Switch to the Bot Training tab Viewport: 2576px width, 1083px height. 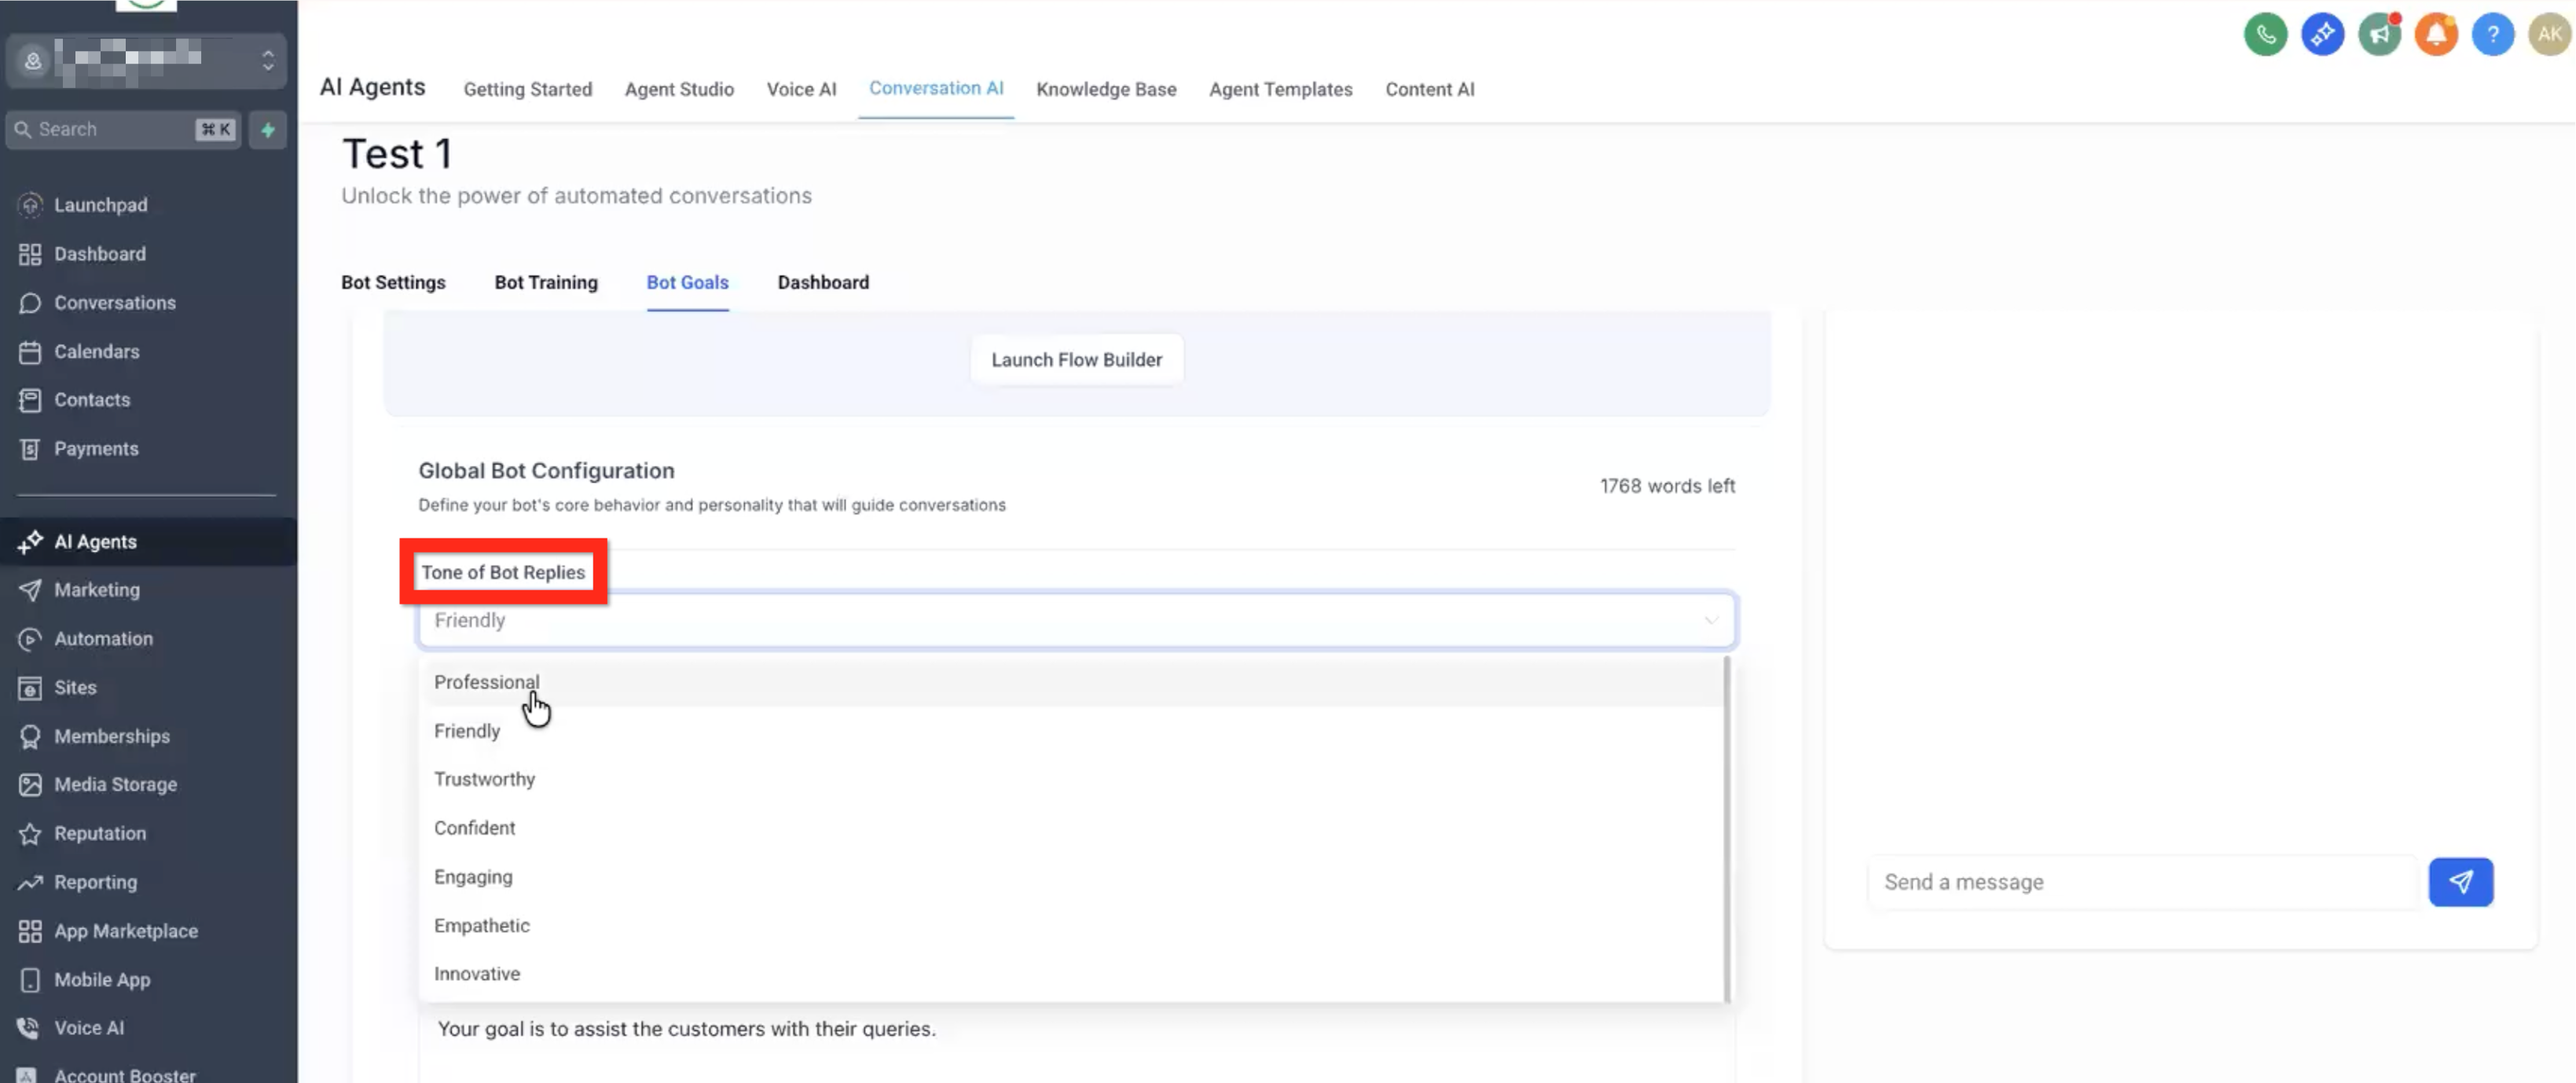coord(546,282)
